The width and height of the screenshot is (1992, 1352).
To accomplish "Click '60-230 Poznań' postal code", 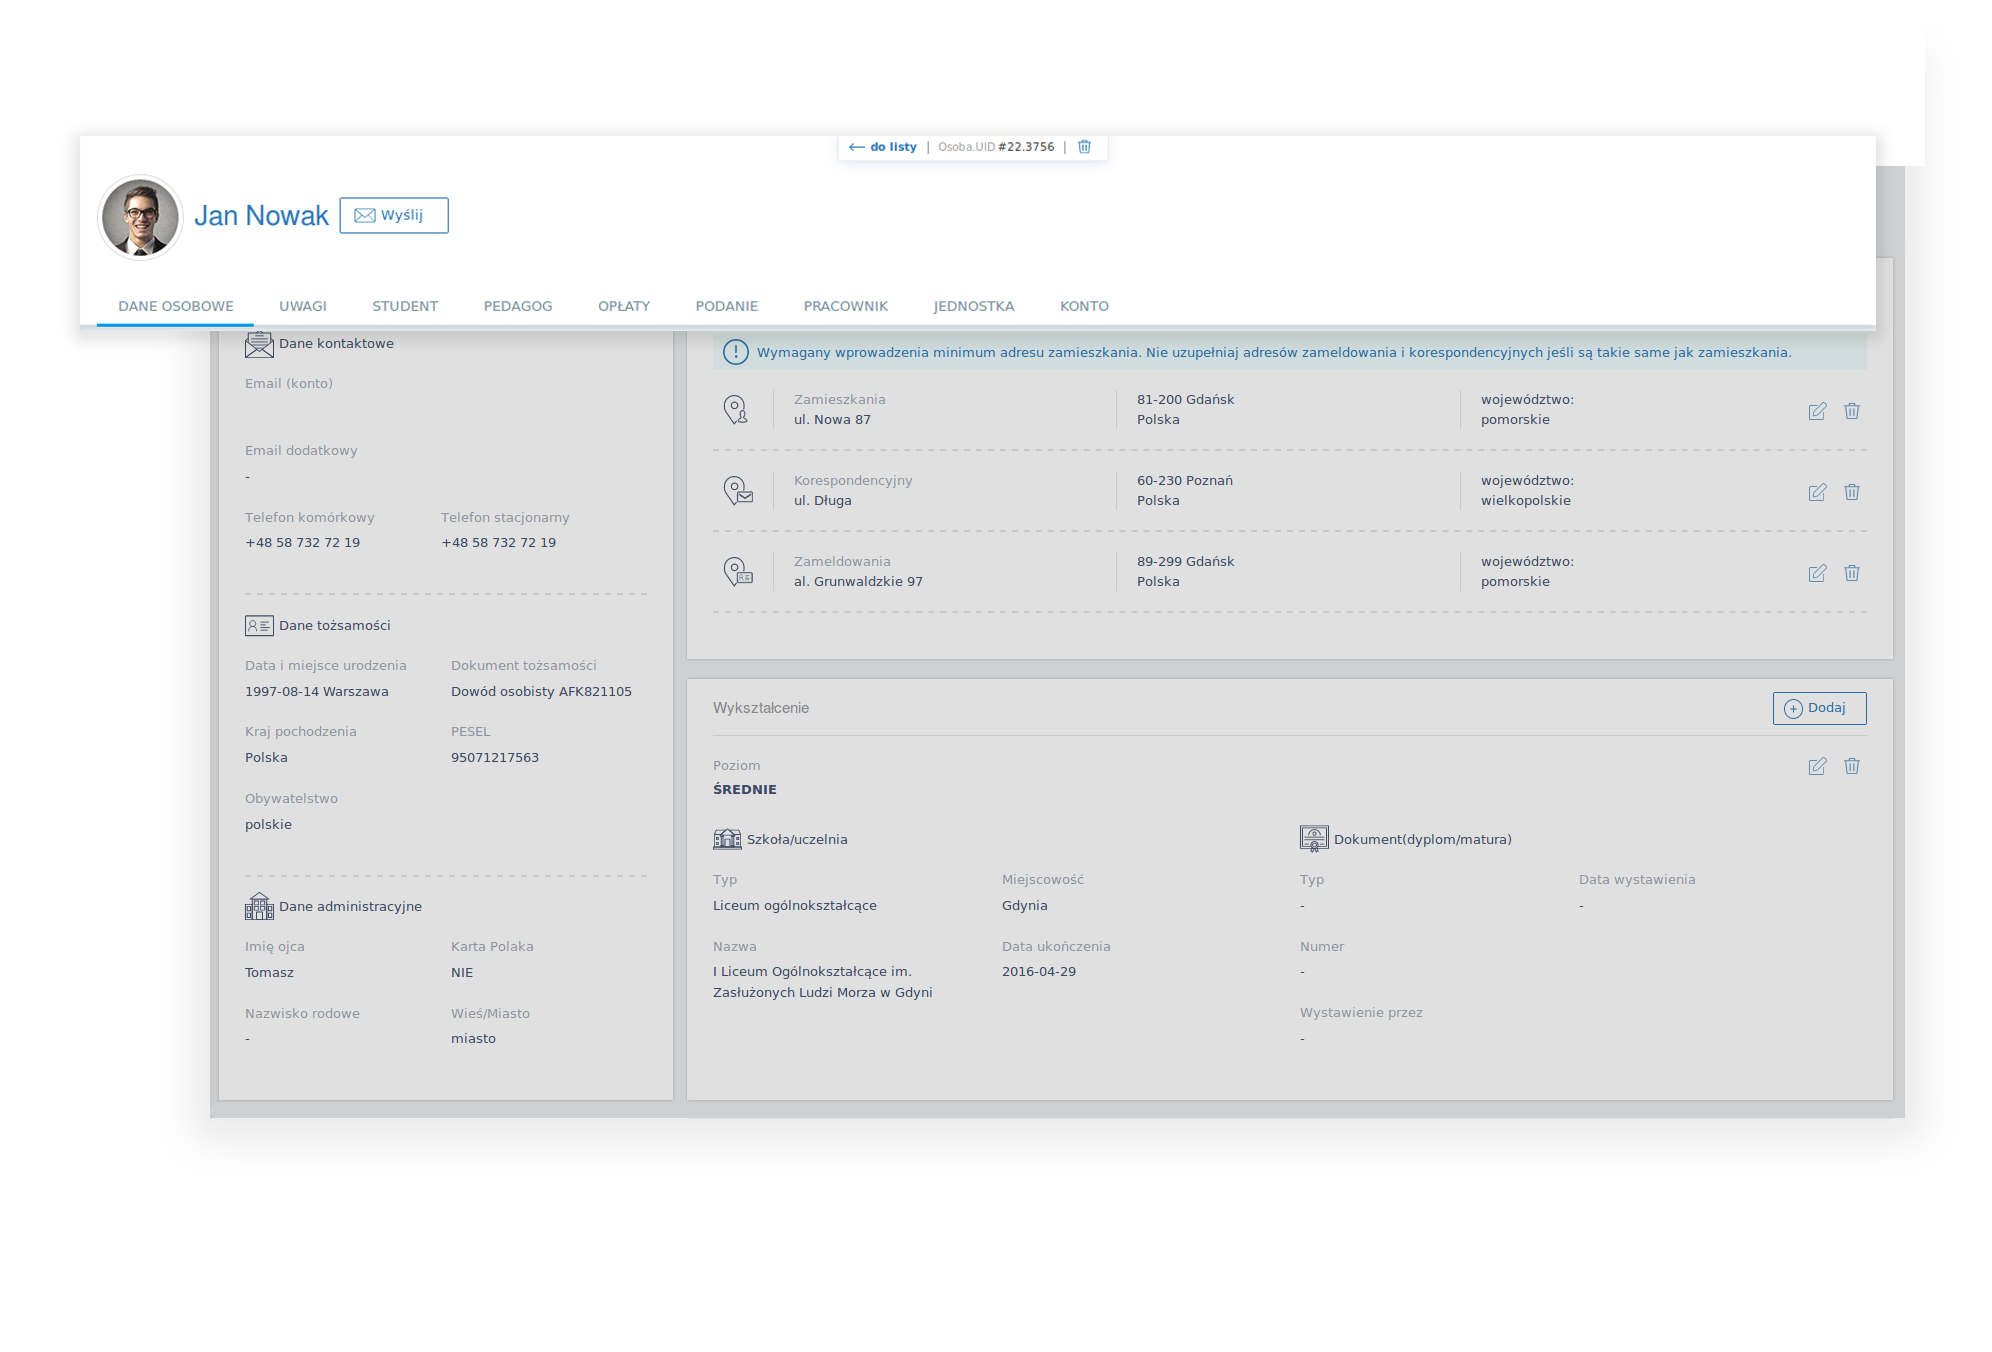I will point(1185,481).
